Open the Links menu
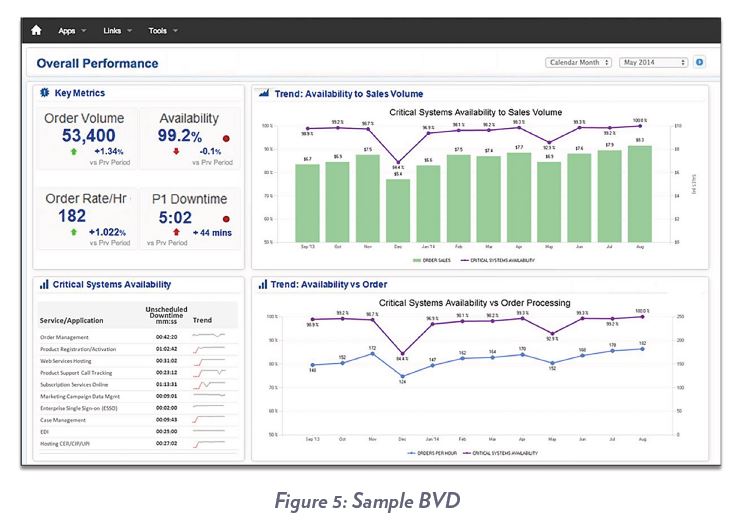The height and width of the screenshot is (523, 742). (117, 31)
